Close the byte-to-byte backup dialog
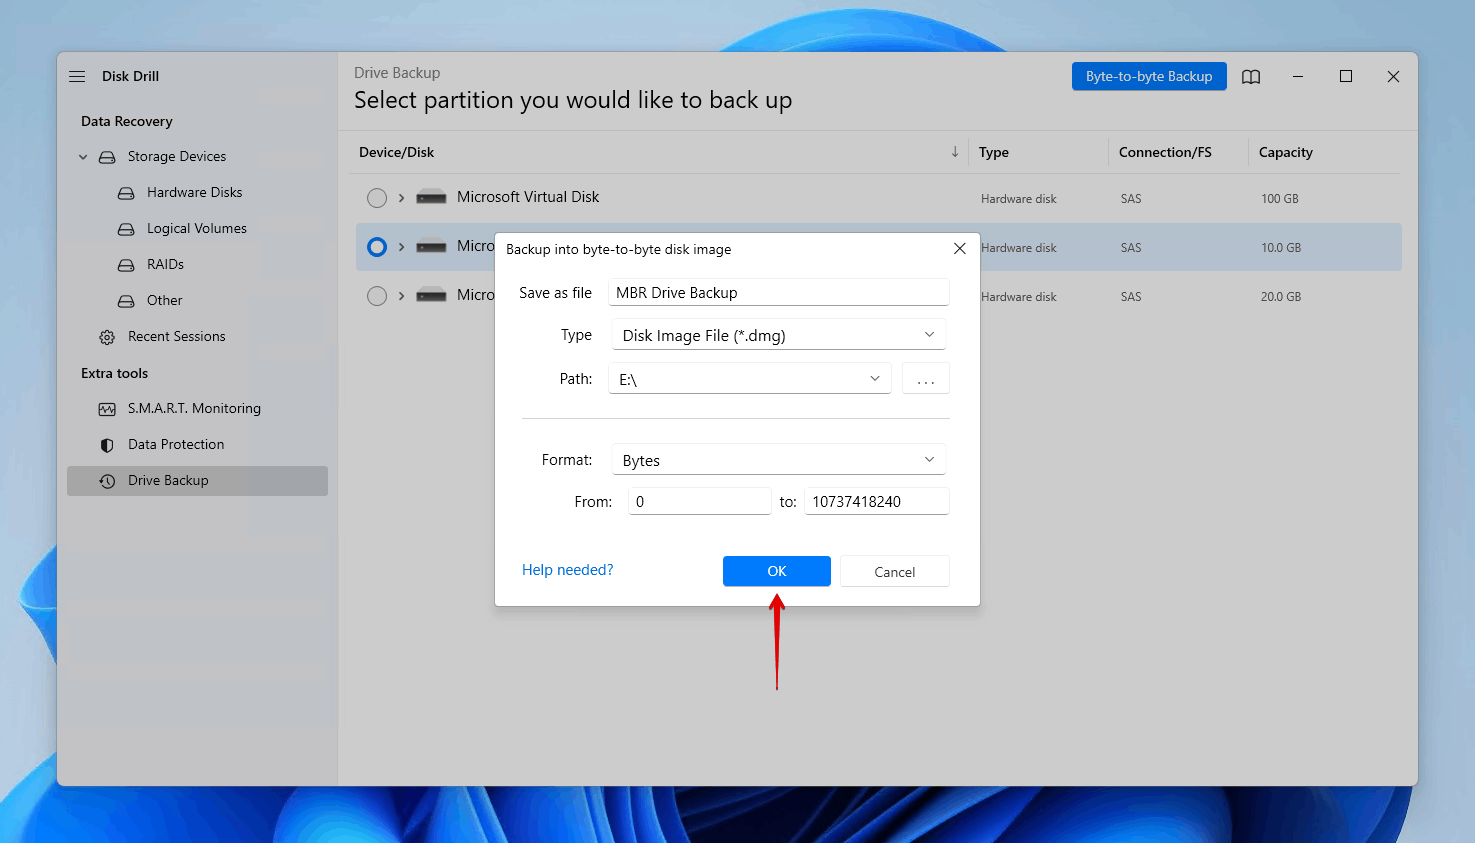Screen dimensions: 1475x843 tap(960, 248)
